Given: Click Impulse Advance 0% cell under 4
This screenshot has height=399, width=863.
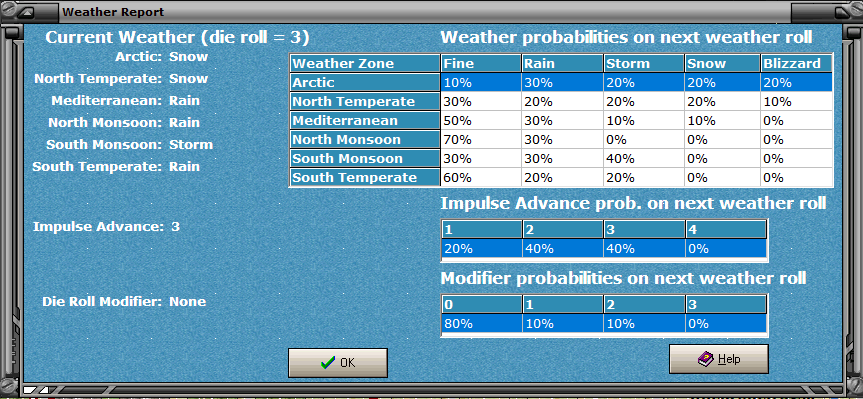Looking at the screenshot, I should tap(725, 248).
